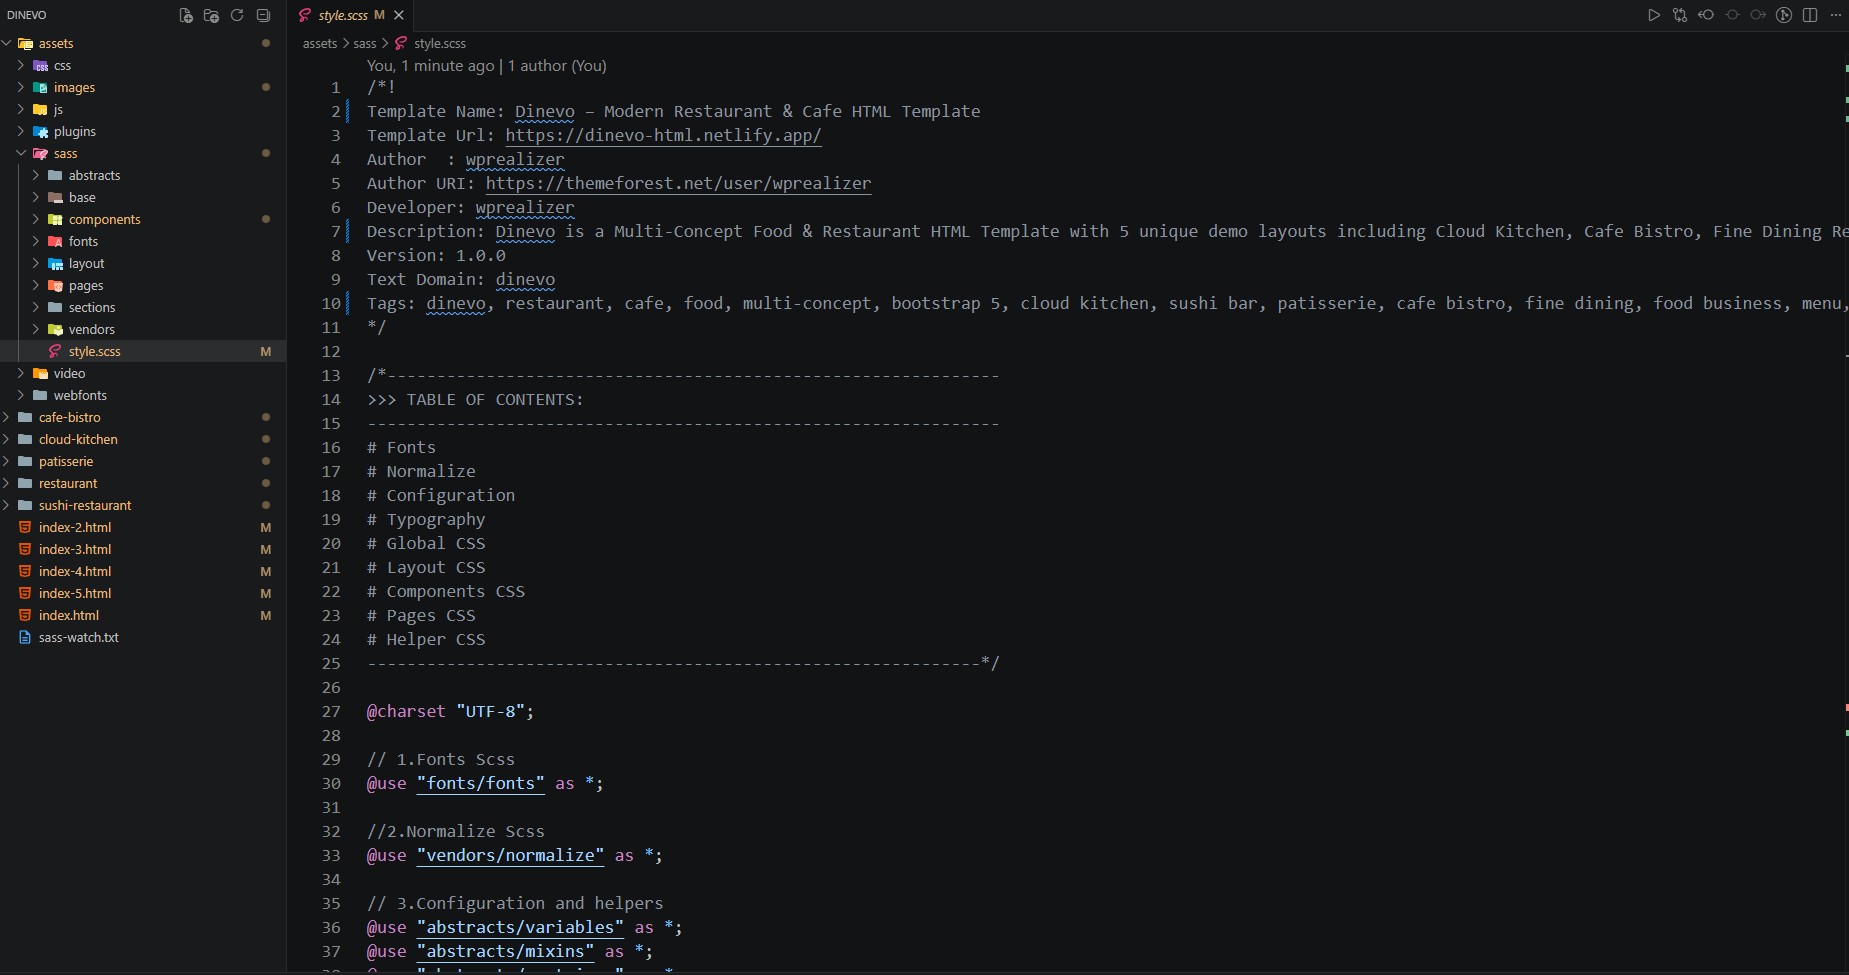Collapse all folders in explorer
The height and width of the screenshot is (975, 1849).
(x=263, y=15)
